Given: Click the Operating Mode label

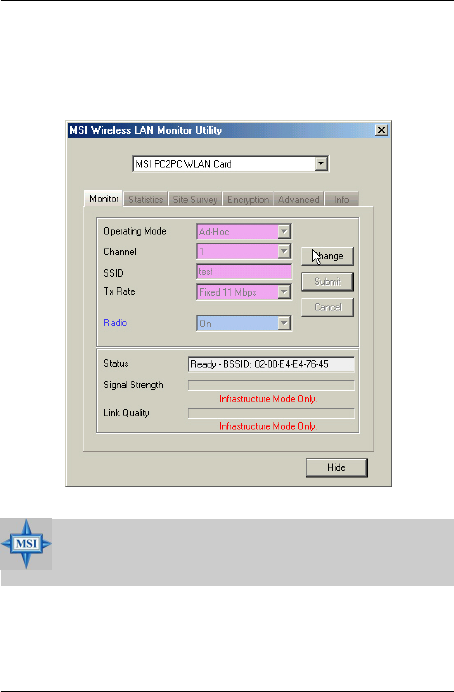Looking at the screenshot, I should pos(135,231).
